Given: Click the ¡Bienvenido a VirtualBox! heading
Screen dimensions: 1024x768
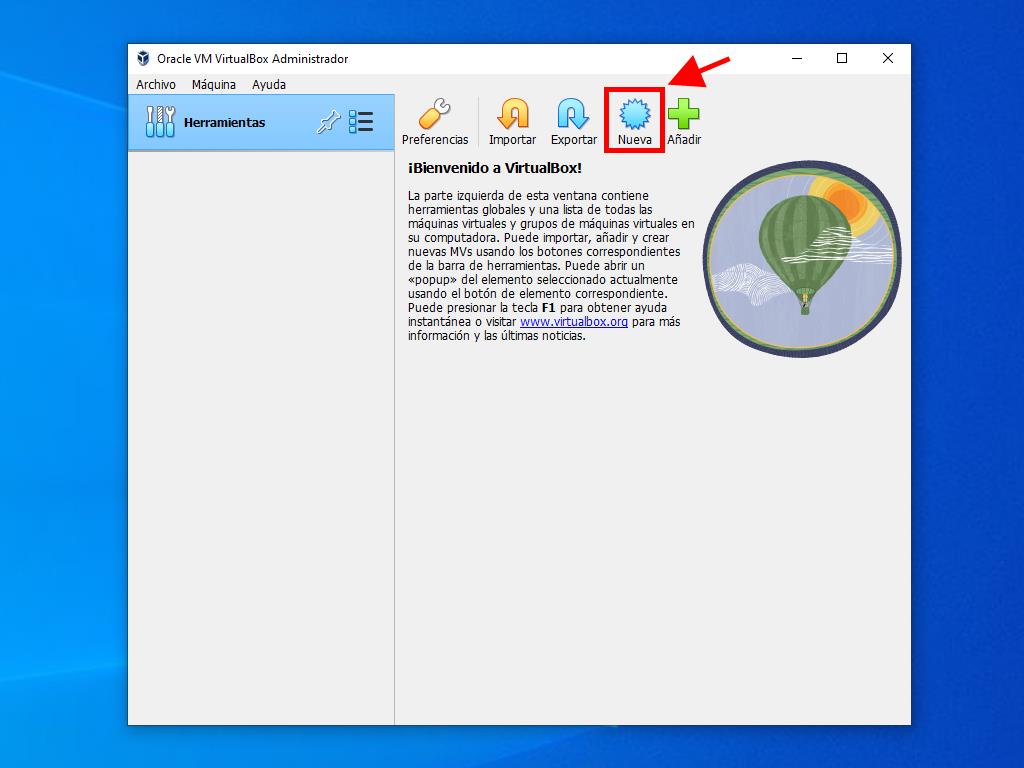Looking at the screenshot, I should click(494, 168).
